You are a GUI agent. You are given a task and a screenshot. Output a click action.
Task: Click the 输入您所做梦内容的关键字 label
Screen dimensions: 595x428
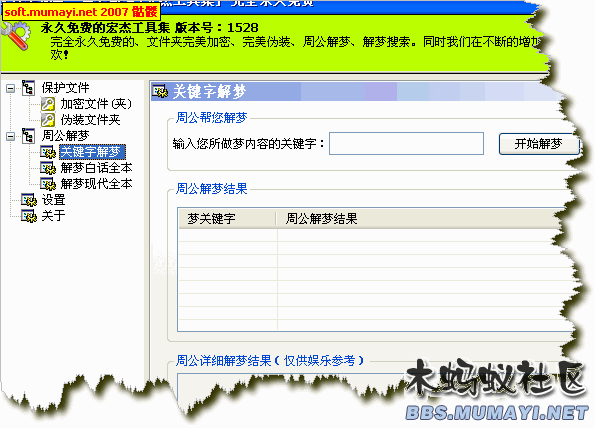click(x=249, y=144)
